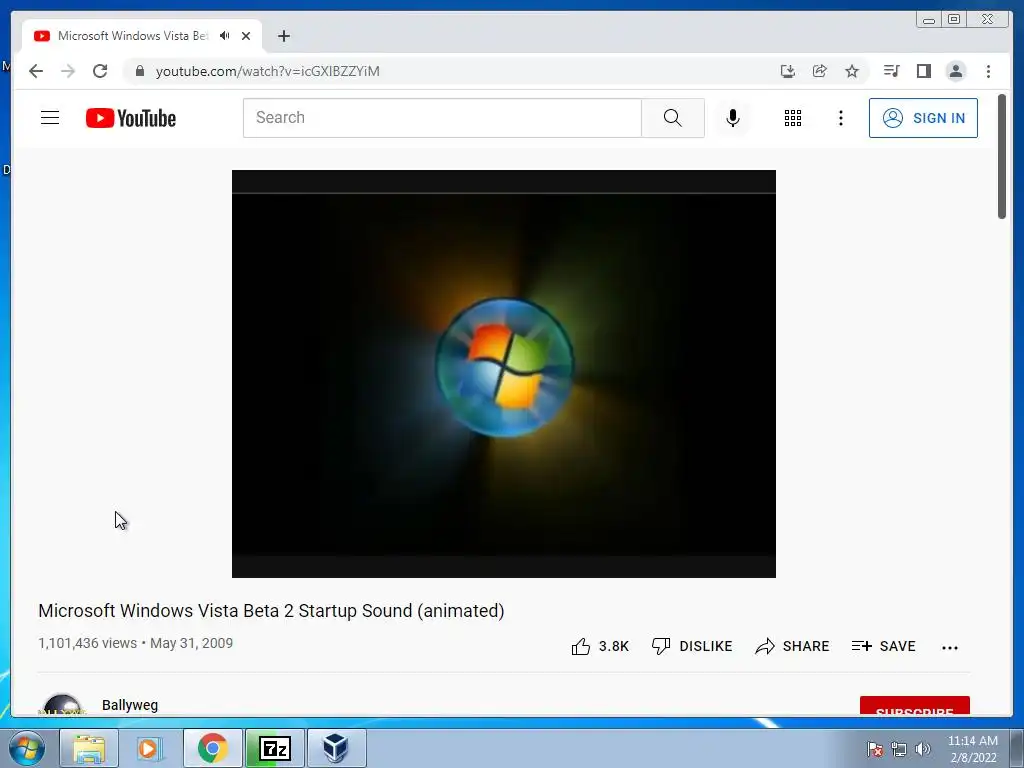Click the Action Center flag tray icon
The width and height of the screenshot is (1024, 768).
pyautogui.click(x=874, y=750)
